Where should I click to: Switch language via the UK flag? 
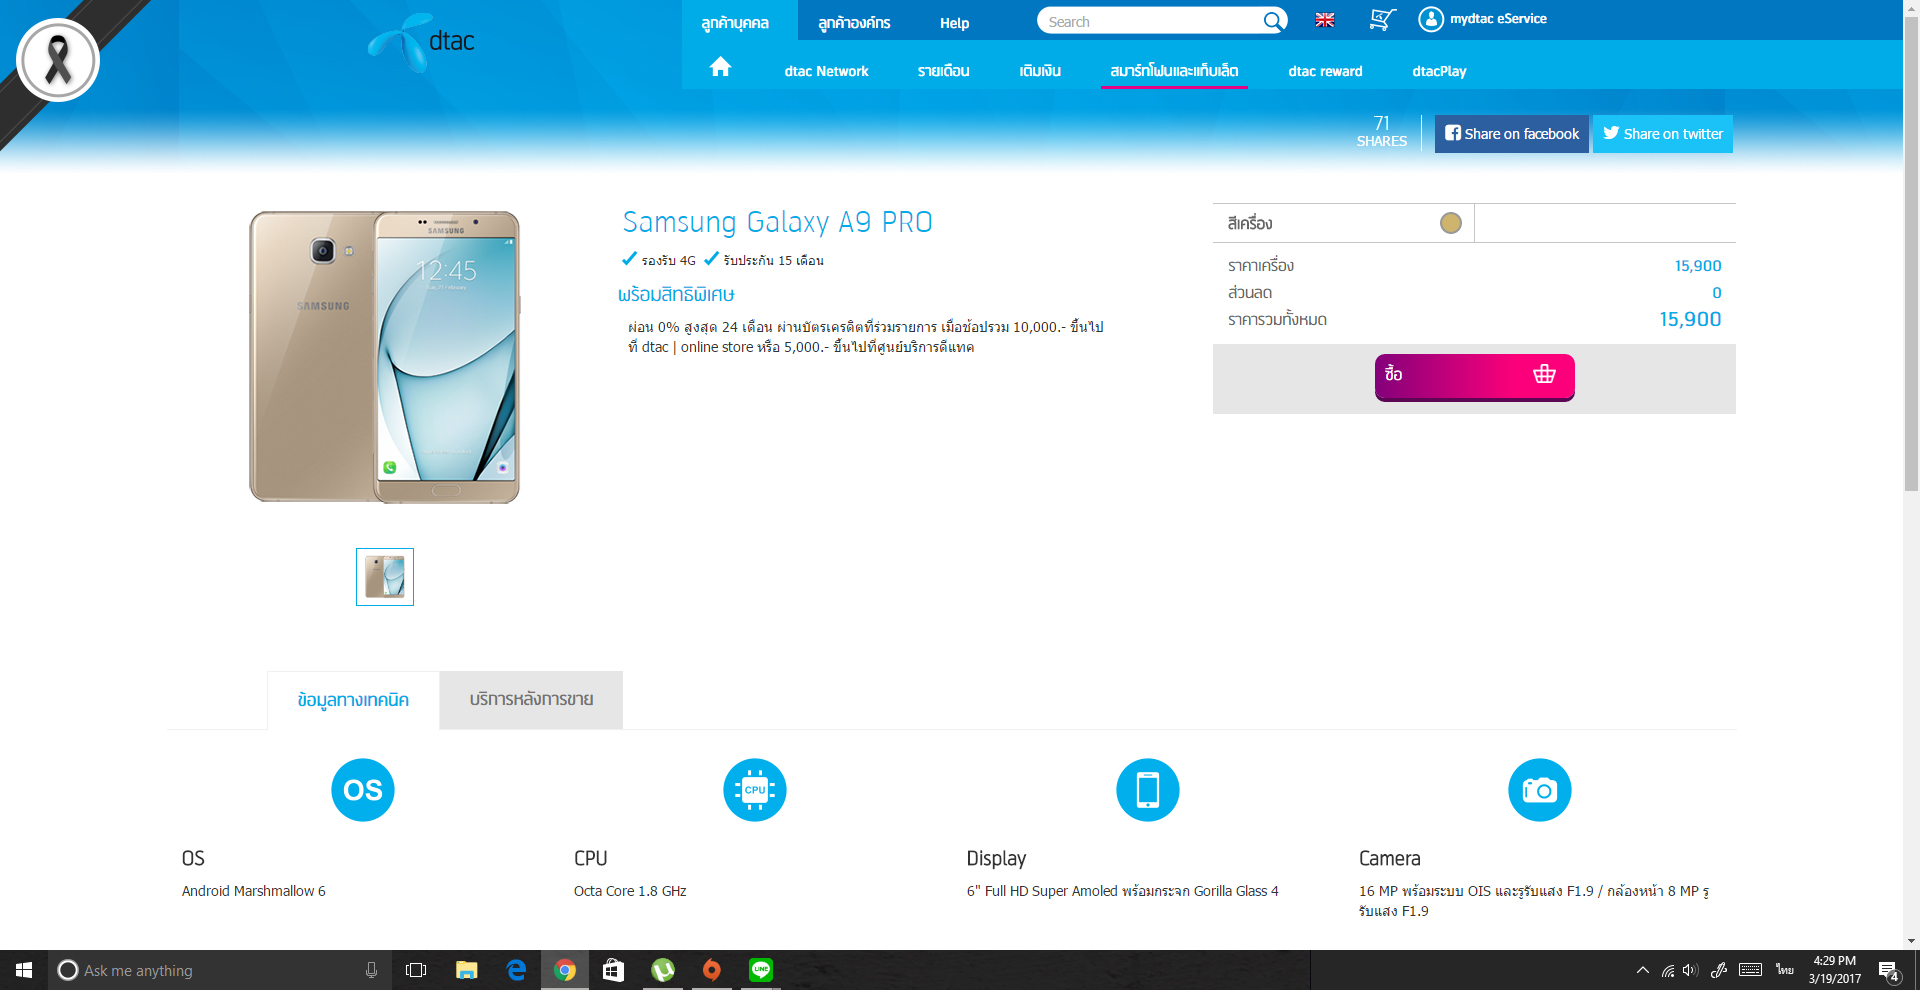1325,20
